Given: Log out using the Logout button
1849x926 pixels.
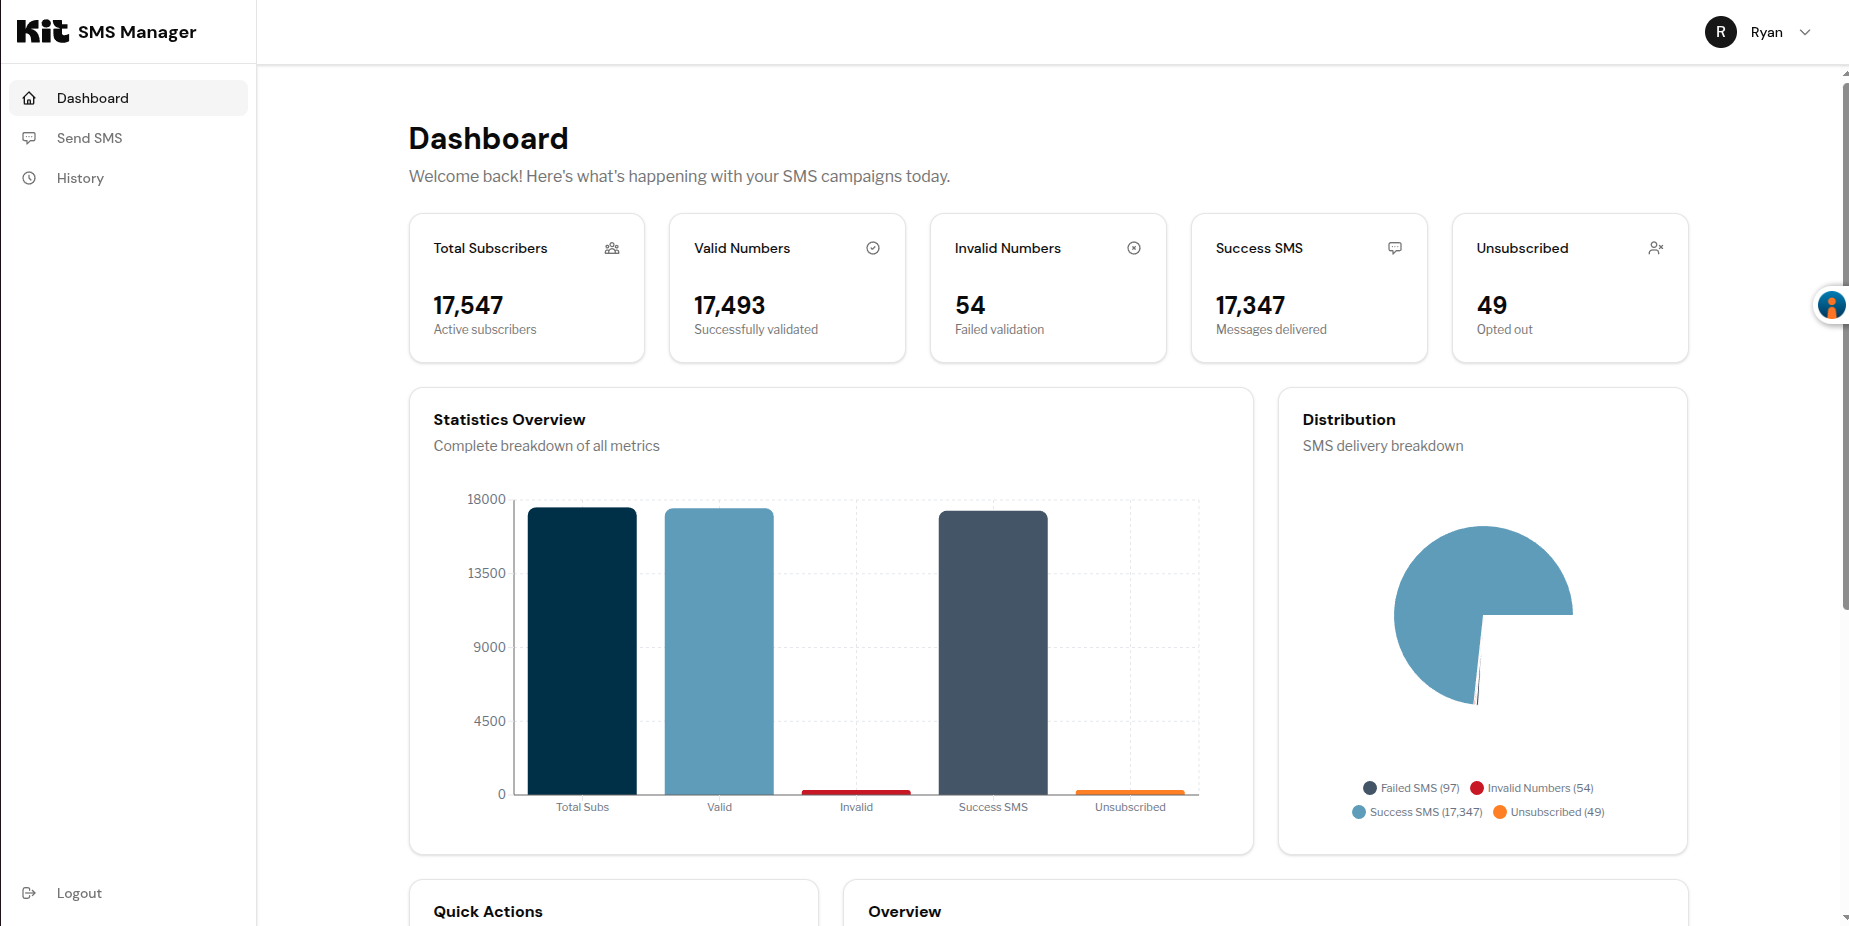Looking at the screenshot, I should 79,893.
